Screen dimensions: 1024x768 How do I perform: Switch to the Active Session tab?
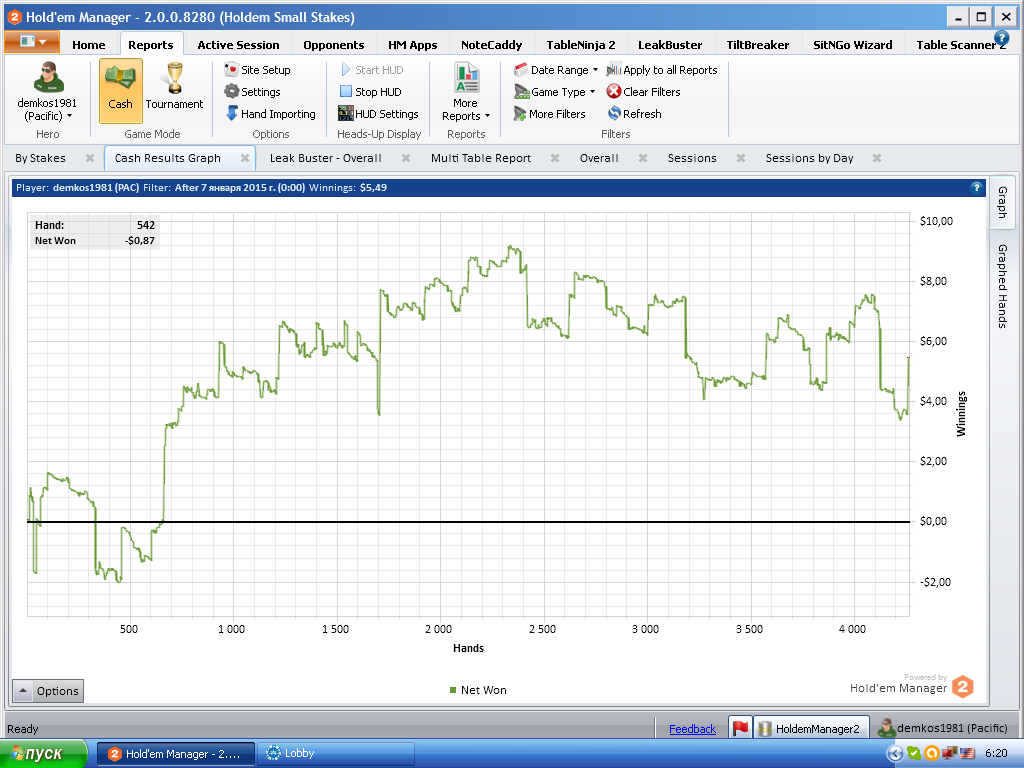tap(238, 44)
